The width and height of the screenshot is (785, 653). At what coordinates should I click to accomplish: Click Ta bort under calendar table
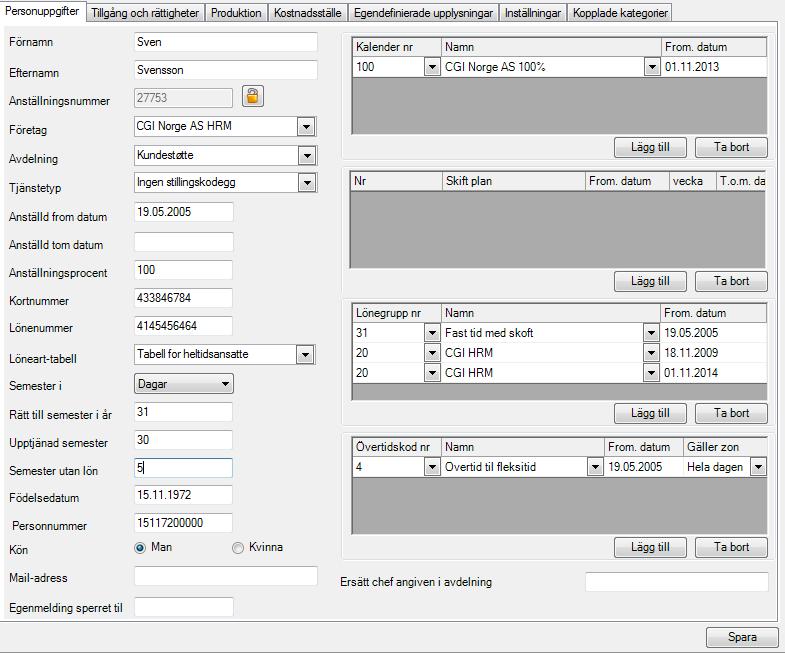tap(731, 147)
